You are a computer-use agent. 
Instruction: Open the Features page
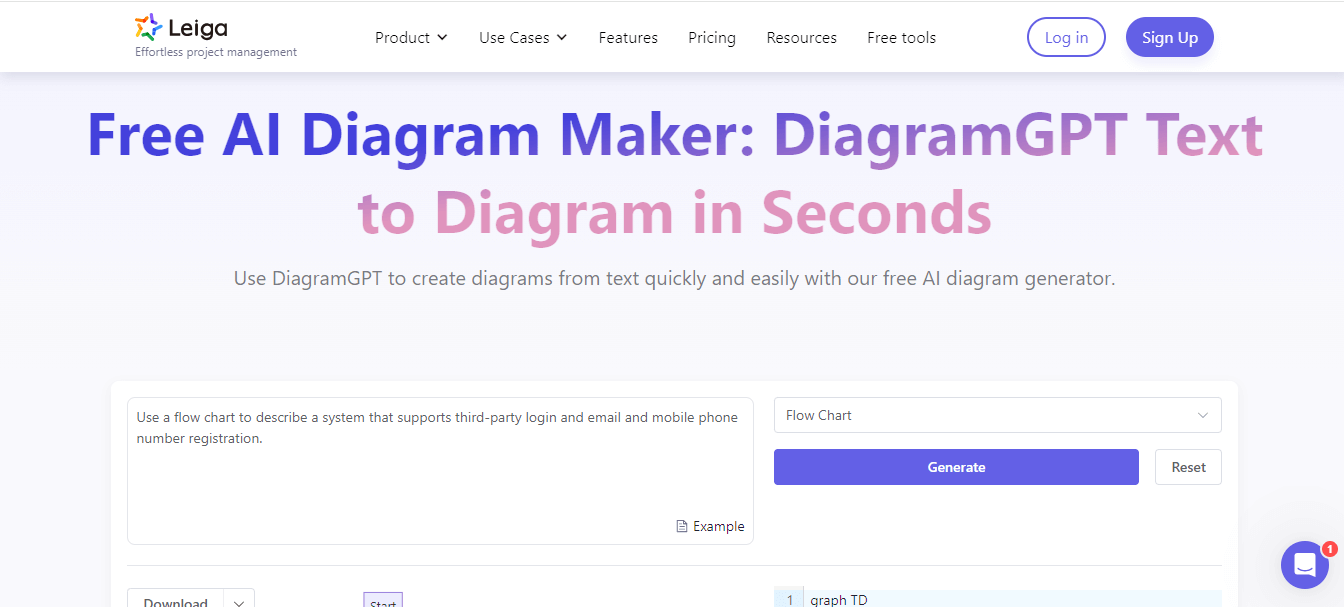tap(628, 38)
